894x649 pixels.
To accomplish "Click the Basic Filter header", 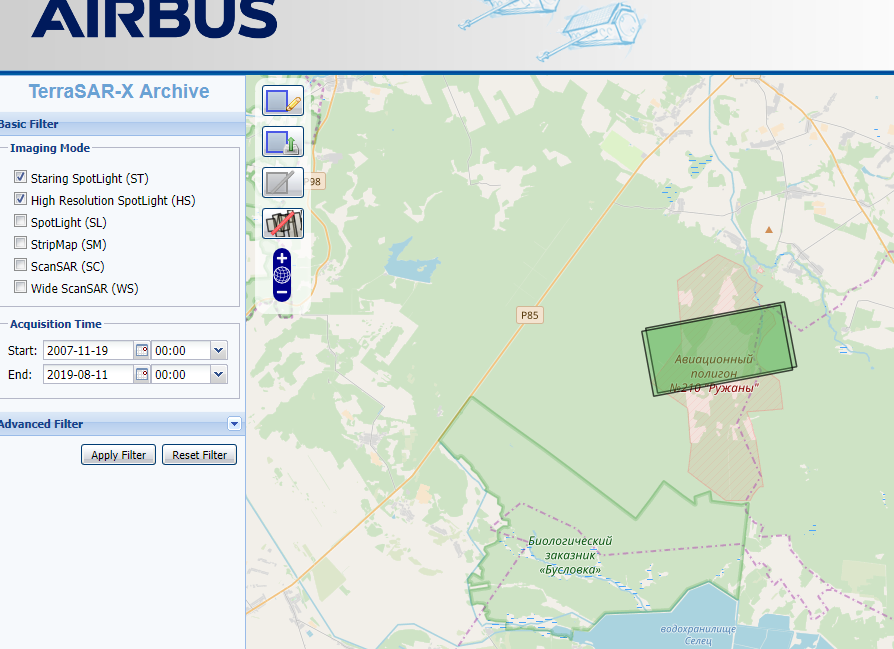I will 123,124.
